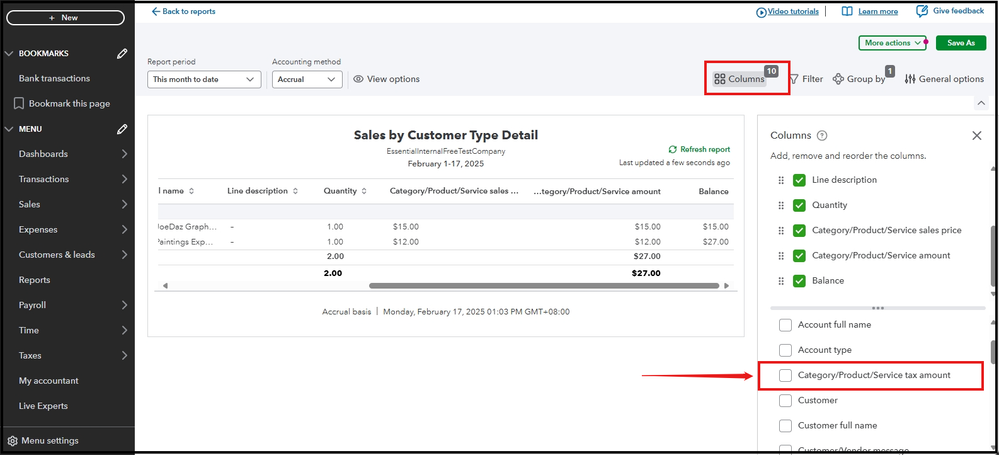Uncheck the Quantity column checkbox
Viewport: 999px width, 455px height.
[x=799, y=205]
